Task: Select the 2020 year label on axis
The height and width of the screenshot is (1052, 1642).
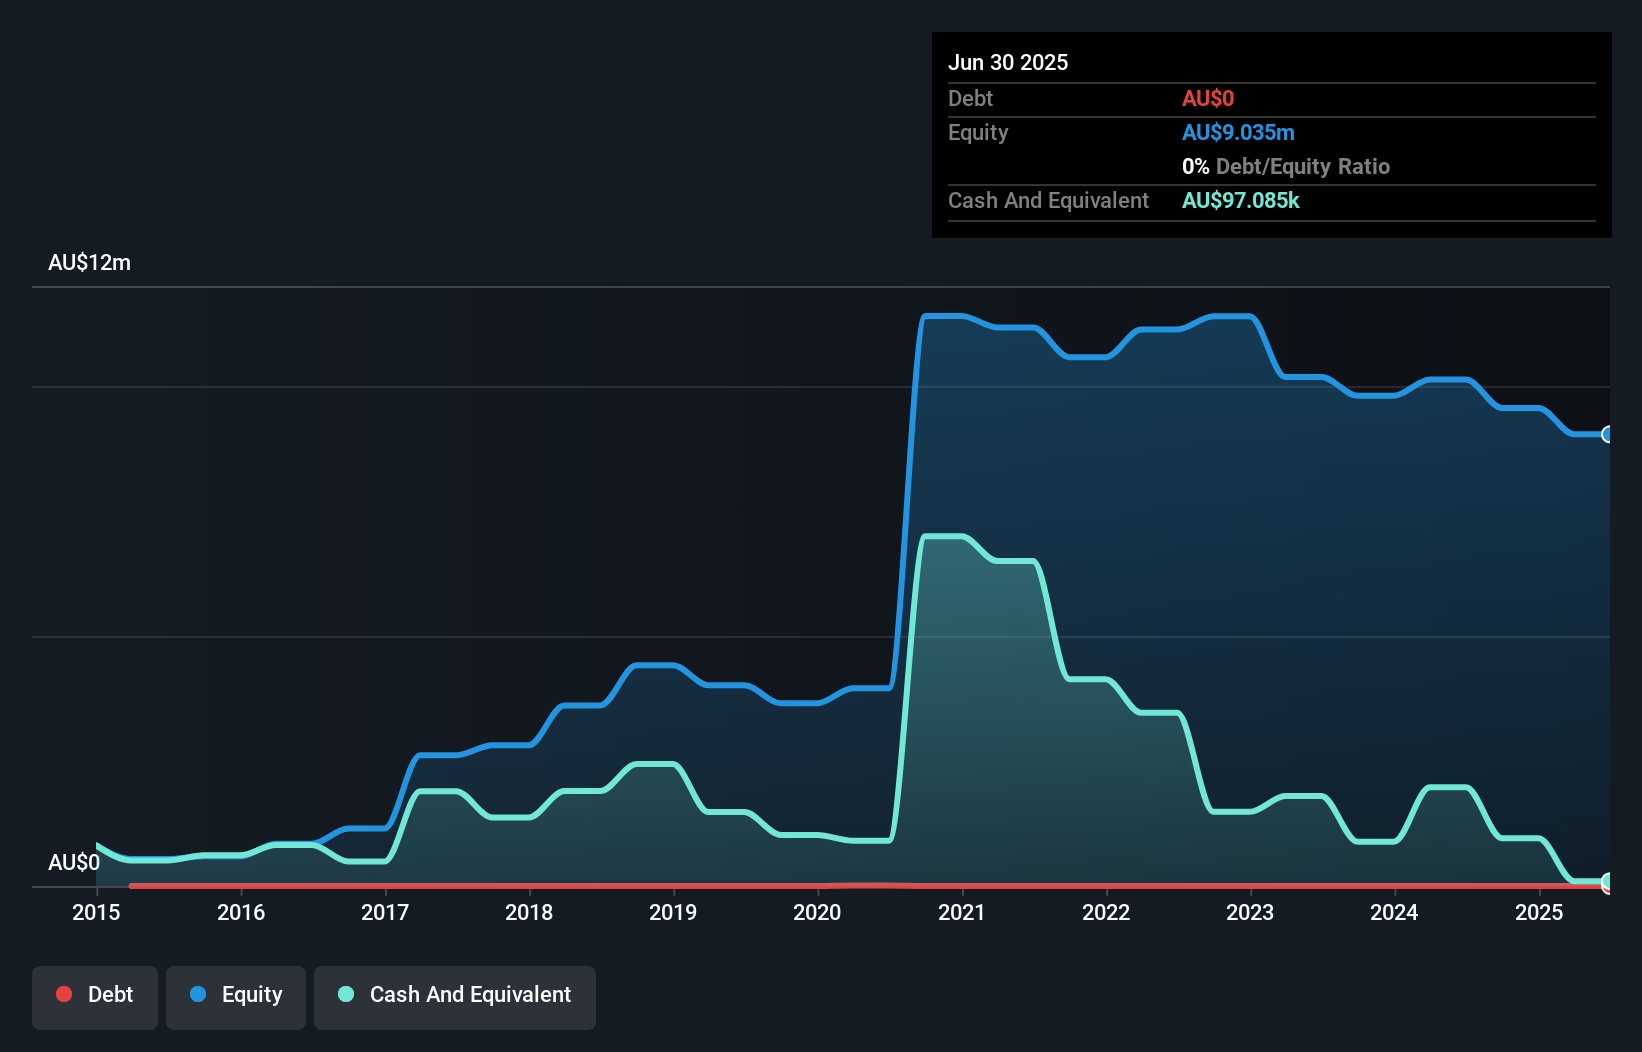Action: point(817,912)
